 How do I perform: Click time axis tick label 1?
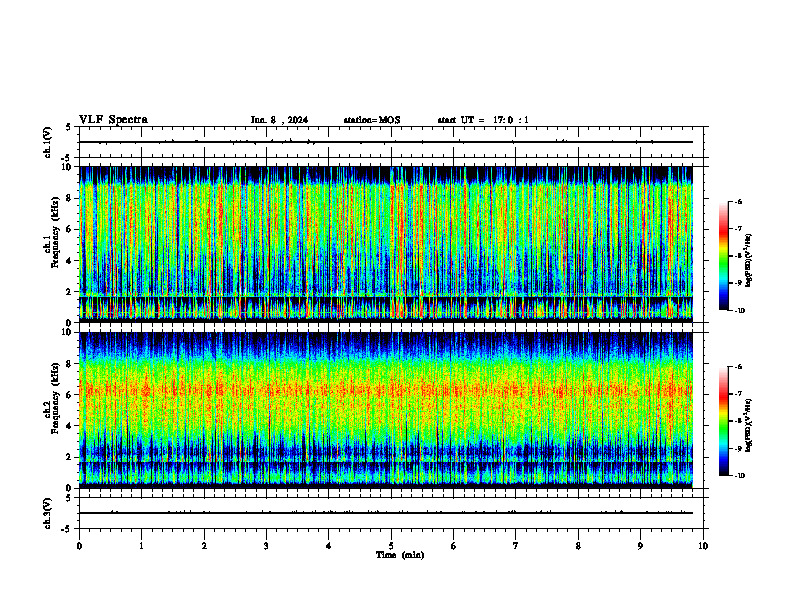point(141,546)
